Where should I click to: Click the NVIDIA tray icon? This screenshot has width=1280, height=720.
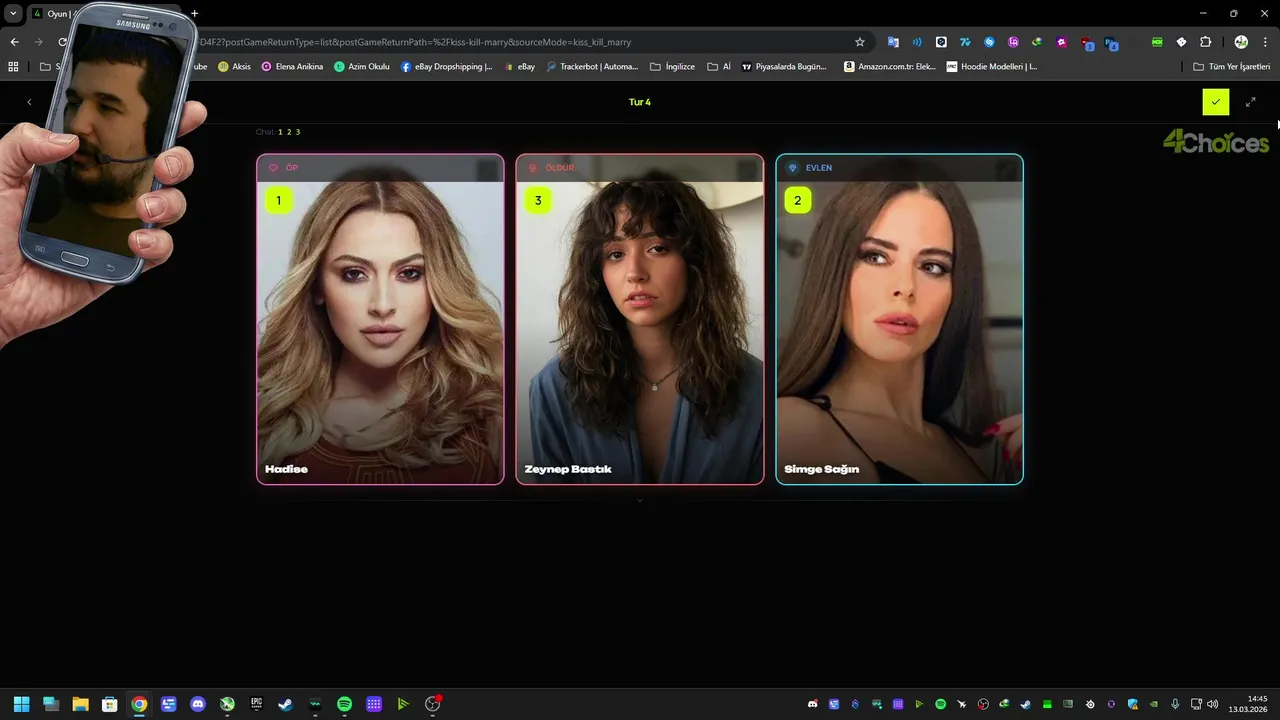pos(1154,704)
